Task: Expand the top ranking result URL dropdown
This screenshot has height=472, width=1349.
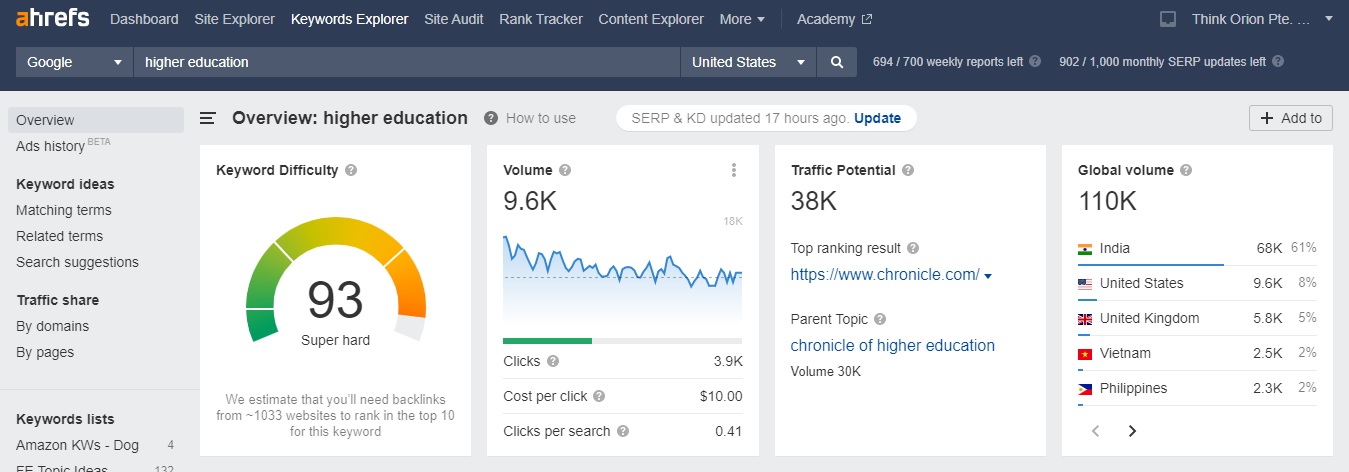Action: point(988,276)
